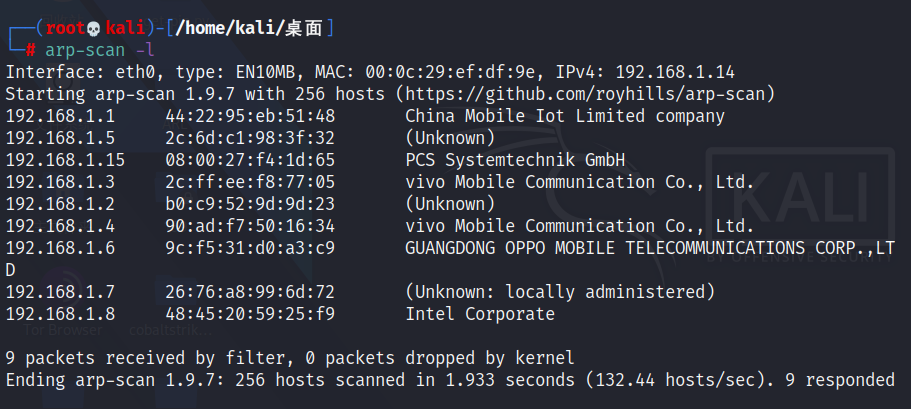Click the MAC address 2c:ff:ee:f8:77:05

(x=250, y=182)
